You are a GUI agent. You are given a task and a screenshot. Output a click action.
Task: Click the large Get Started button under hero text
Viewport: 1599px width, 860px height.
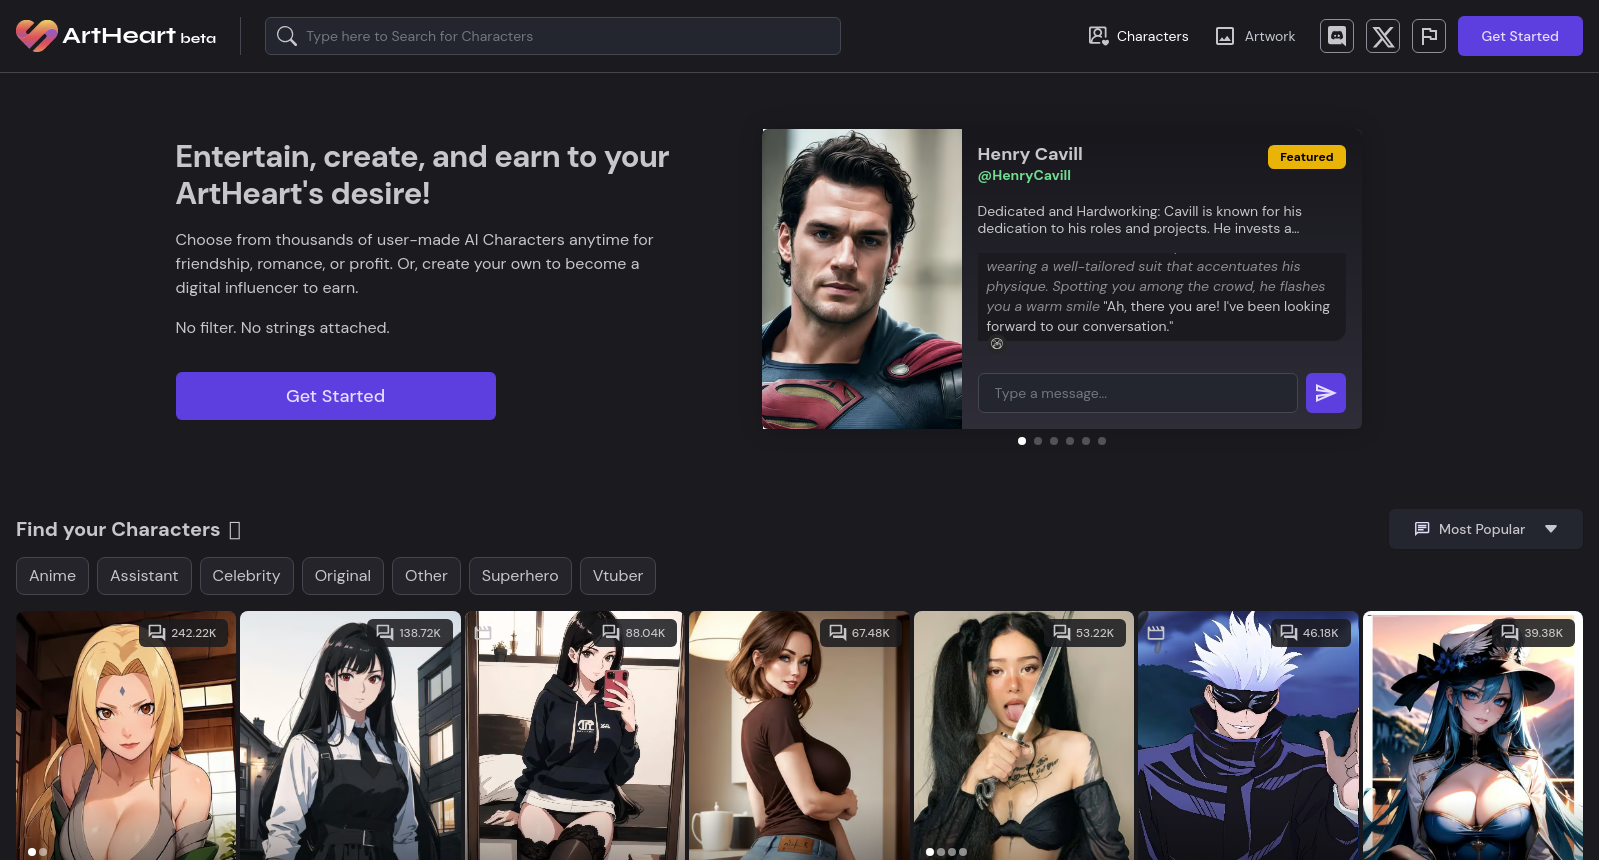[x=336, y=396]
